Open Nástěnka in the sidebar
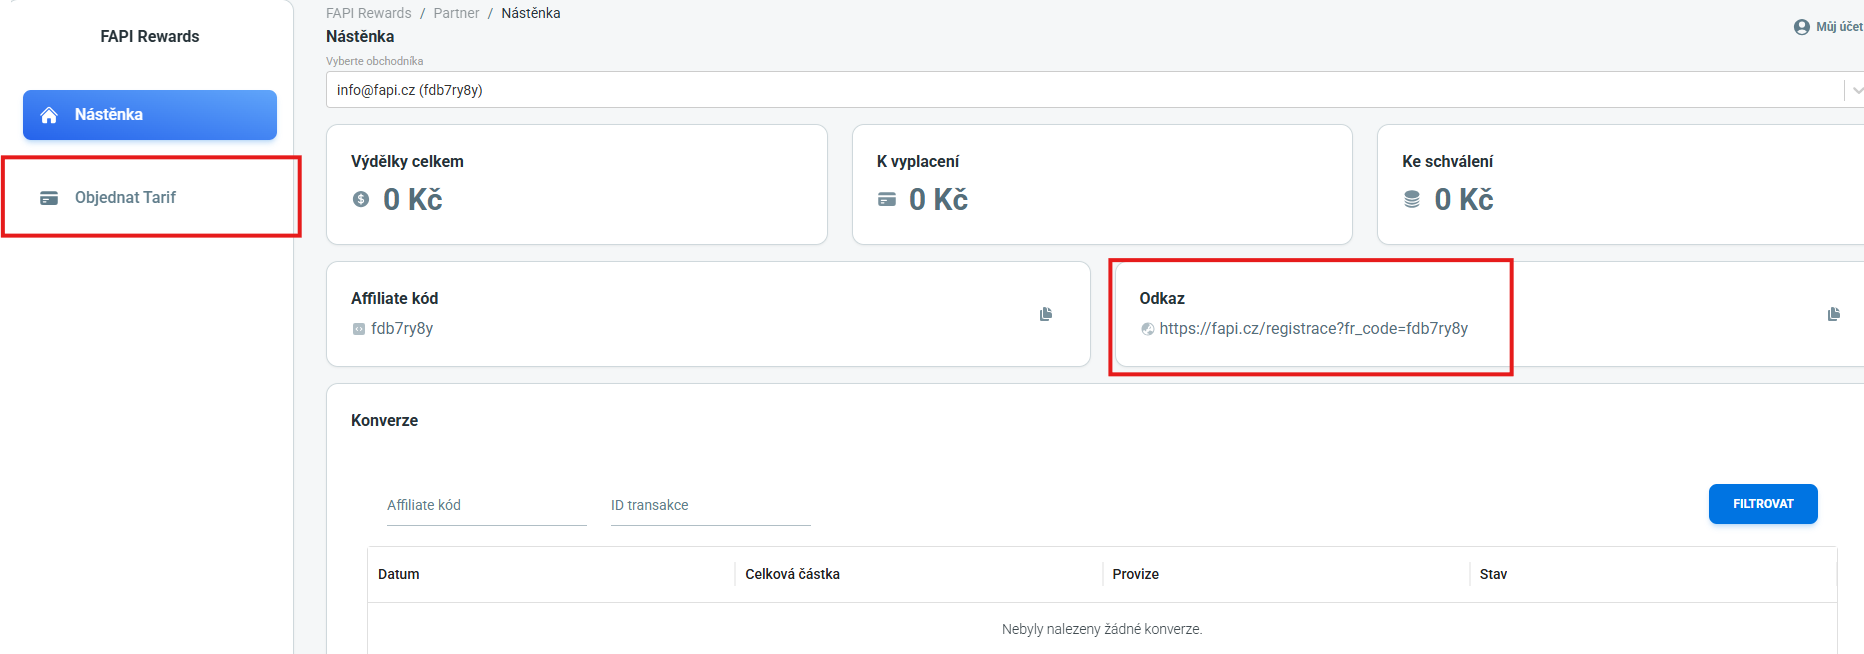This screenshot has width=1864, height=654. point(150,115)
